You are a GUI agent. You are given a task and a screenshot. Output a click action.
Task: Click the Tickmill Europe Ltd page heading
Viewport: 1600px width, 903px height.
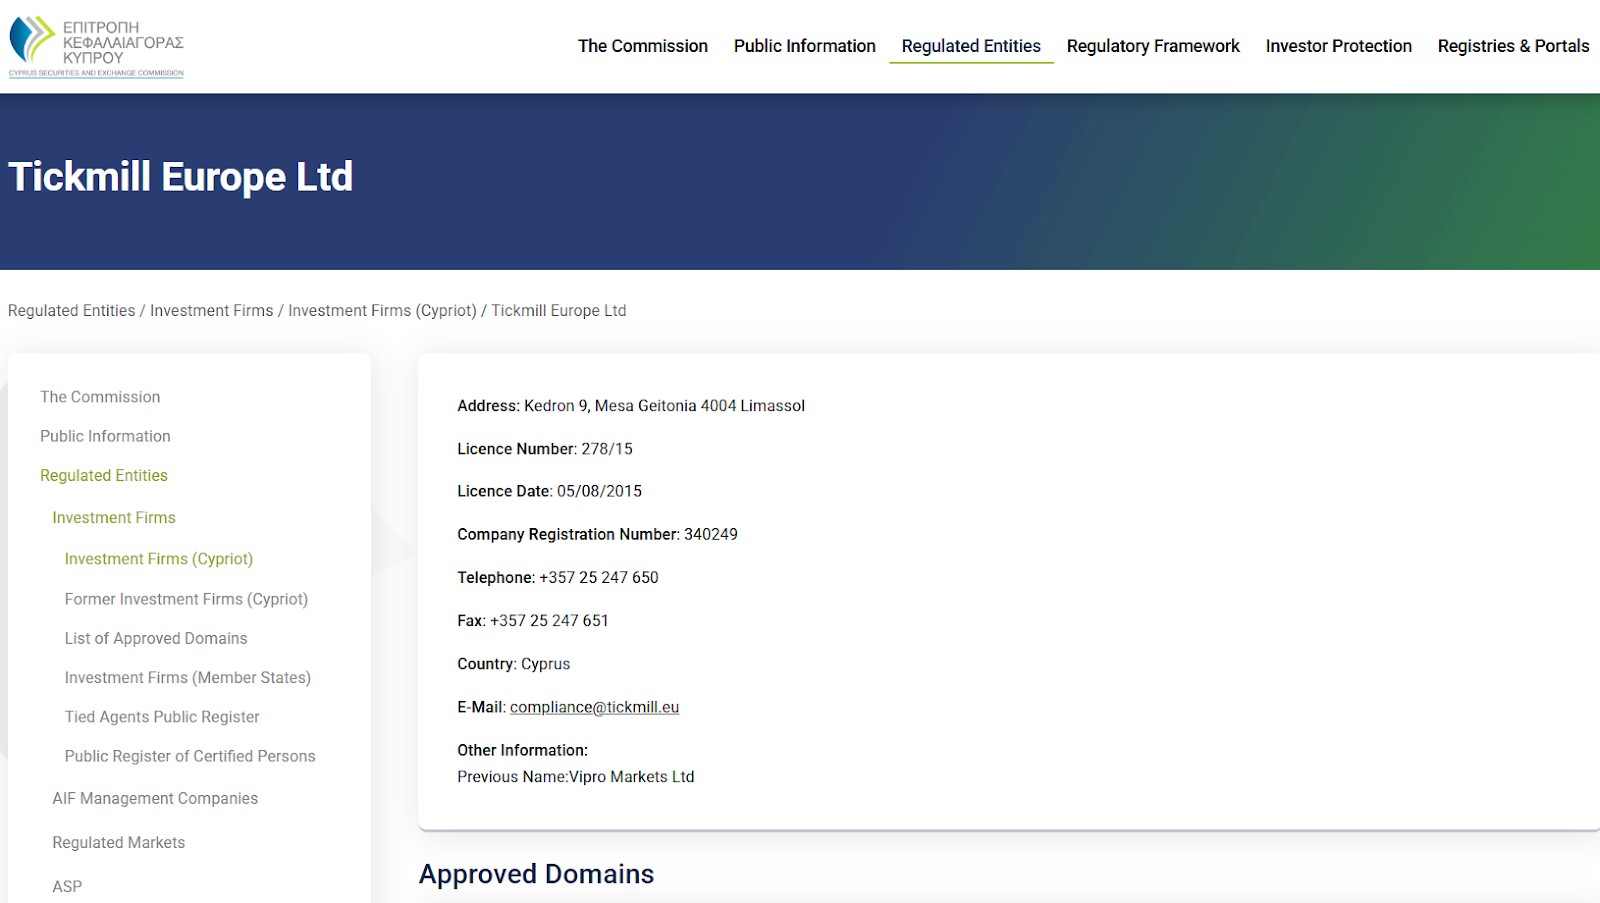[x=181, y=177]
